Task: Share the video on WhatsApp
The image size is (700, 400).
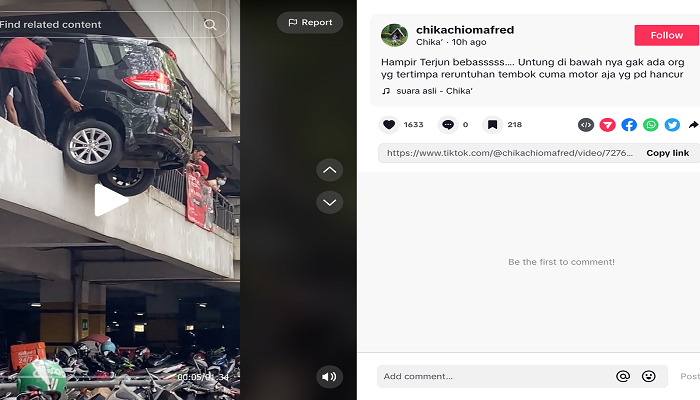Action: (651, 125)
